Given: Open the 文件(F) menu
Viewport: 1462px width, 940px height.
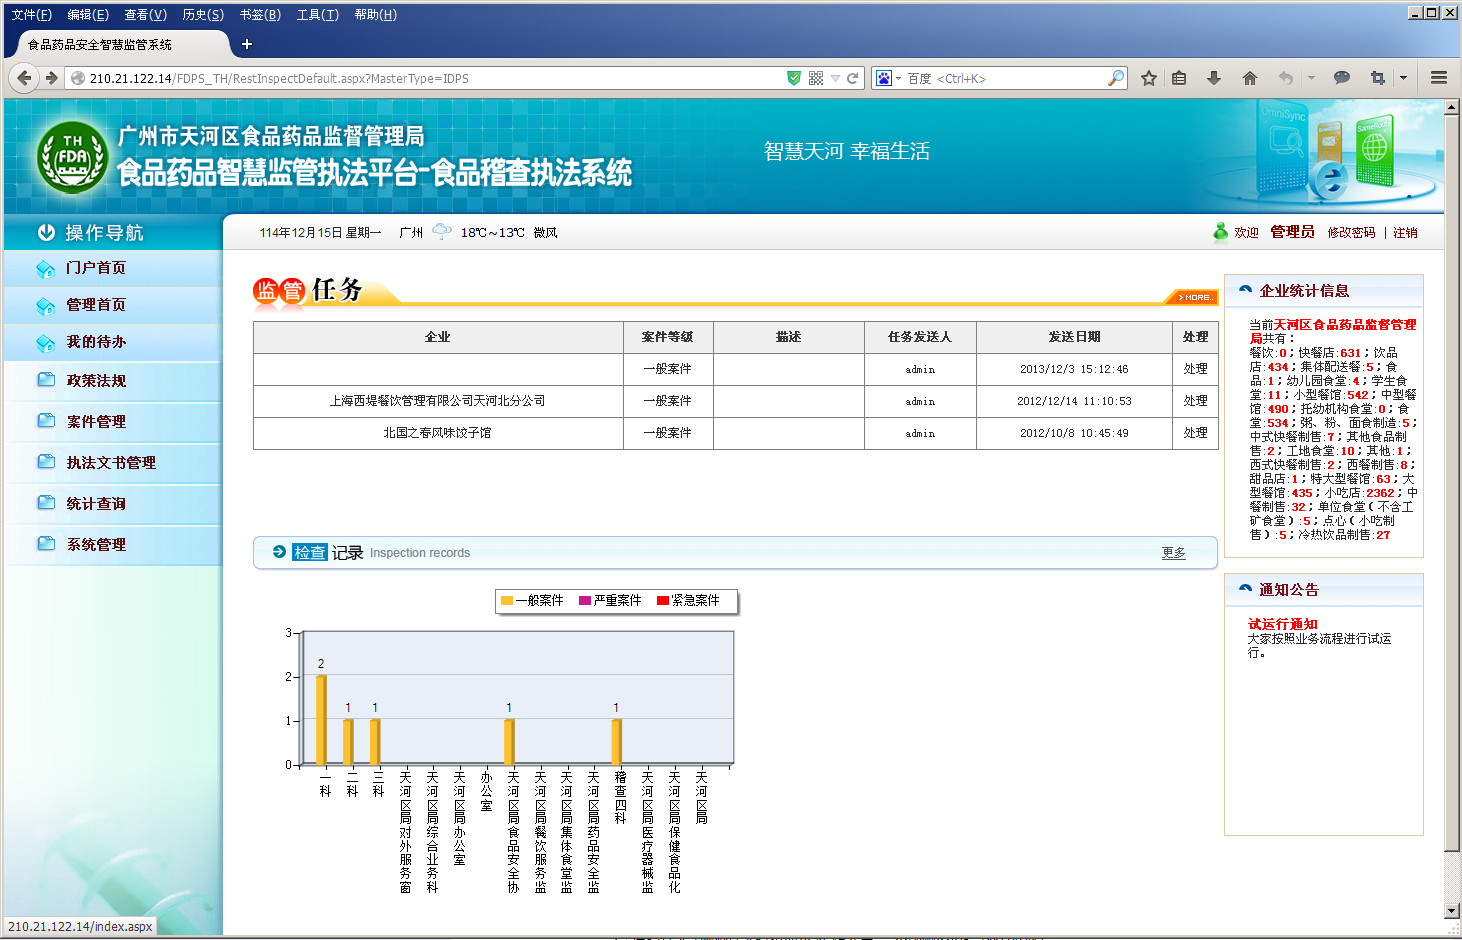Looking at the screenshot, I should coord(31,15).
